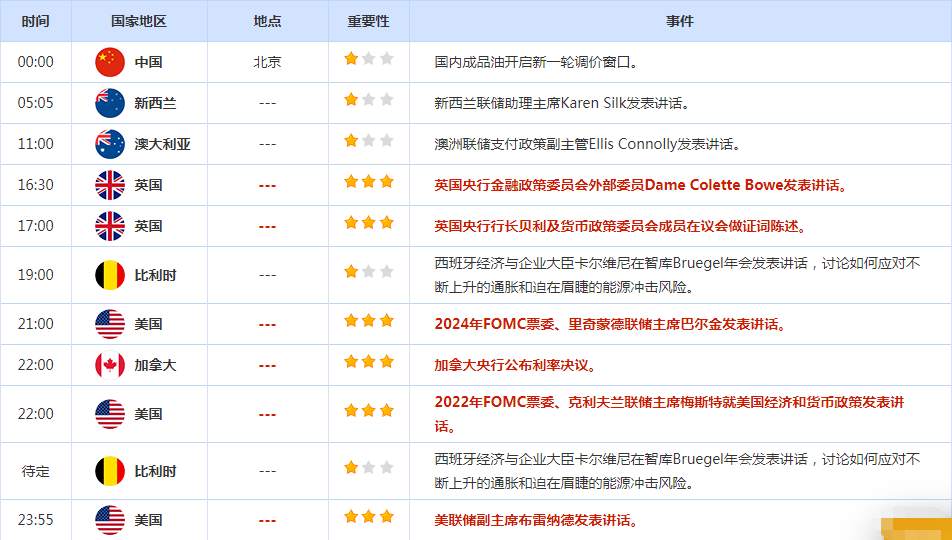Click the 国家地区 column header
The width and height of the screenshot is (952, 540).
[x=139, y=21]
